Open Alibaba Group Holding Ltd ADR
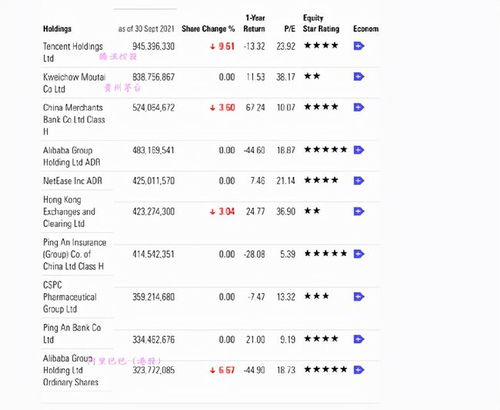Screen dimensions: 500x410 coord(72,156)
